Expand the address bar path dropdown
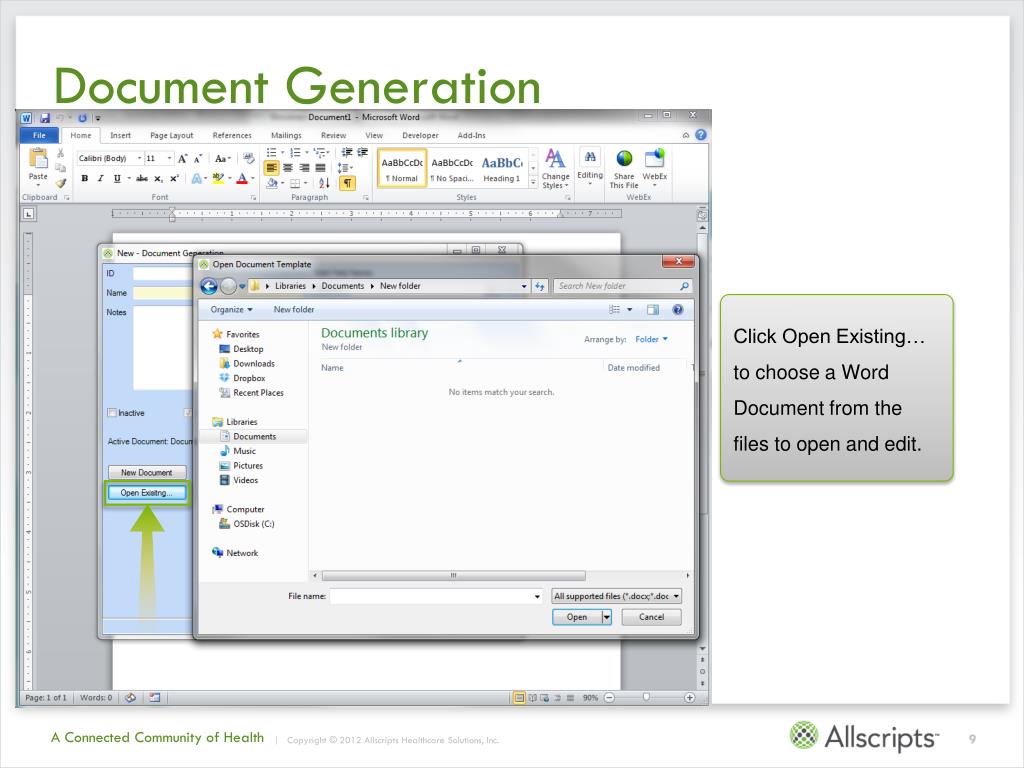The image size is (1024, 768). (524, 286)
